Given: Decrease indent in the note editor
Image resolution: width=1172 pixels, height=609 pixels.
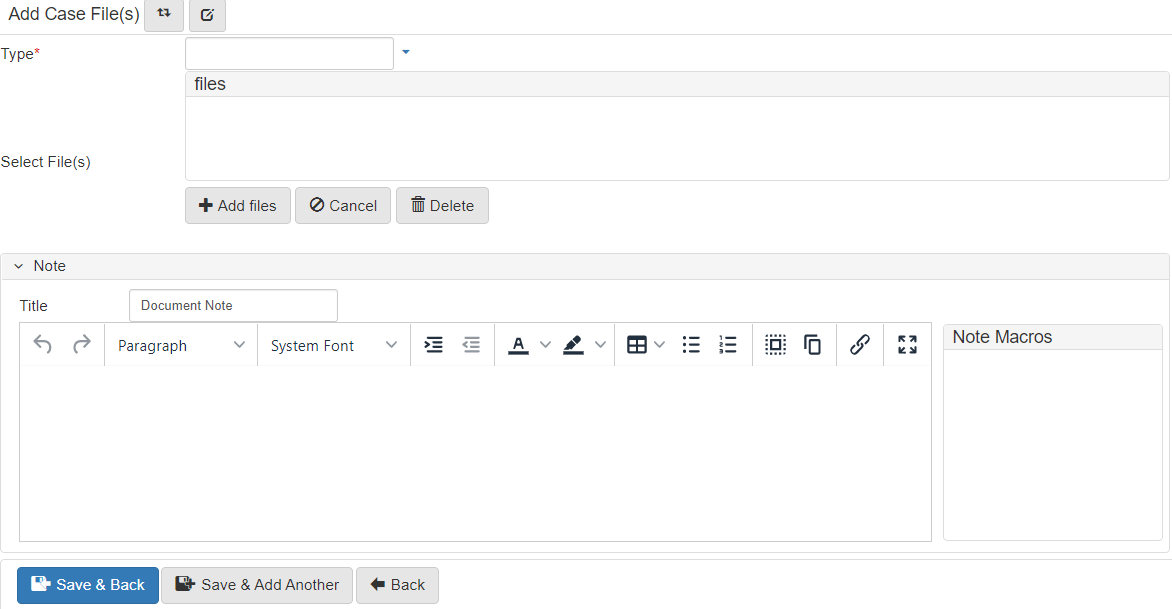Looking at the screenshot, I should (471, 344).
